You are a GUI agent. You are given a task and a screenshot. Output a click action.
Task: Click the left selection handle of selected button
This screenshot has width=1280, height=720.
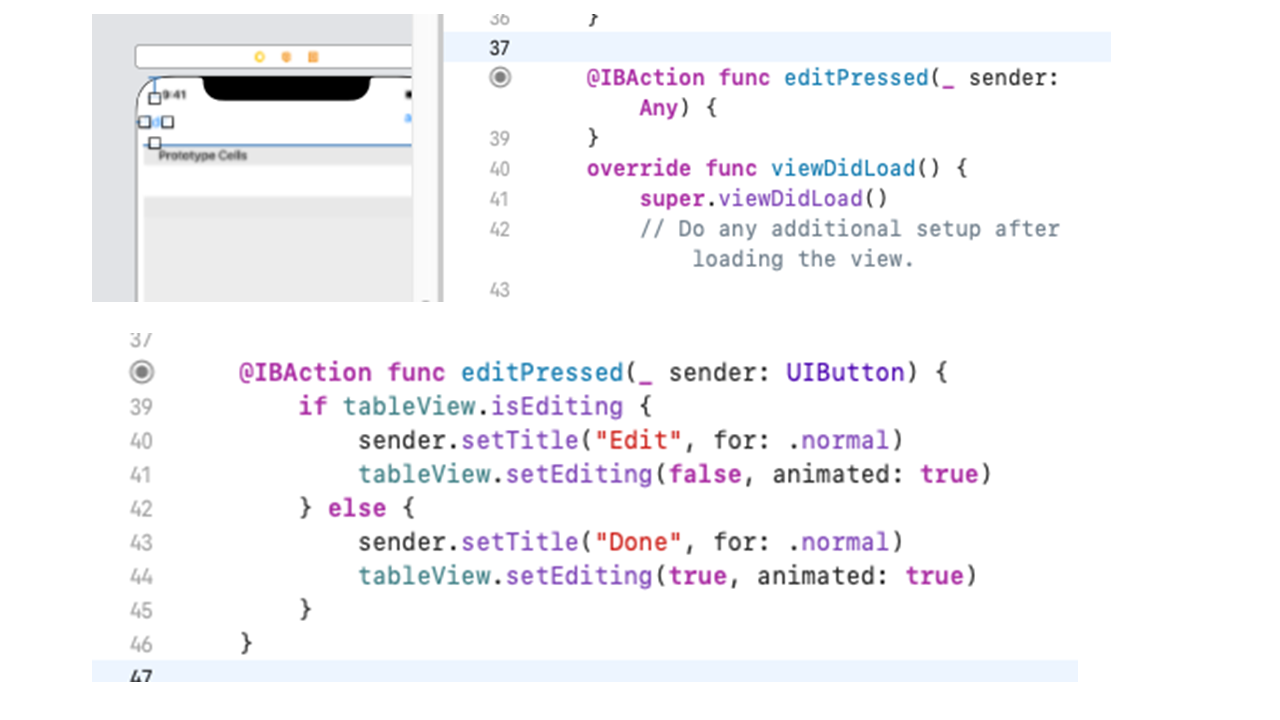pyautogui.click(x=144, y=122)
